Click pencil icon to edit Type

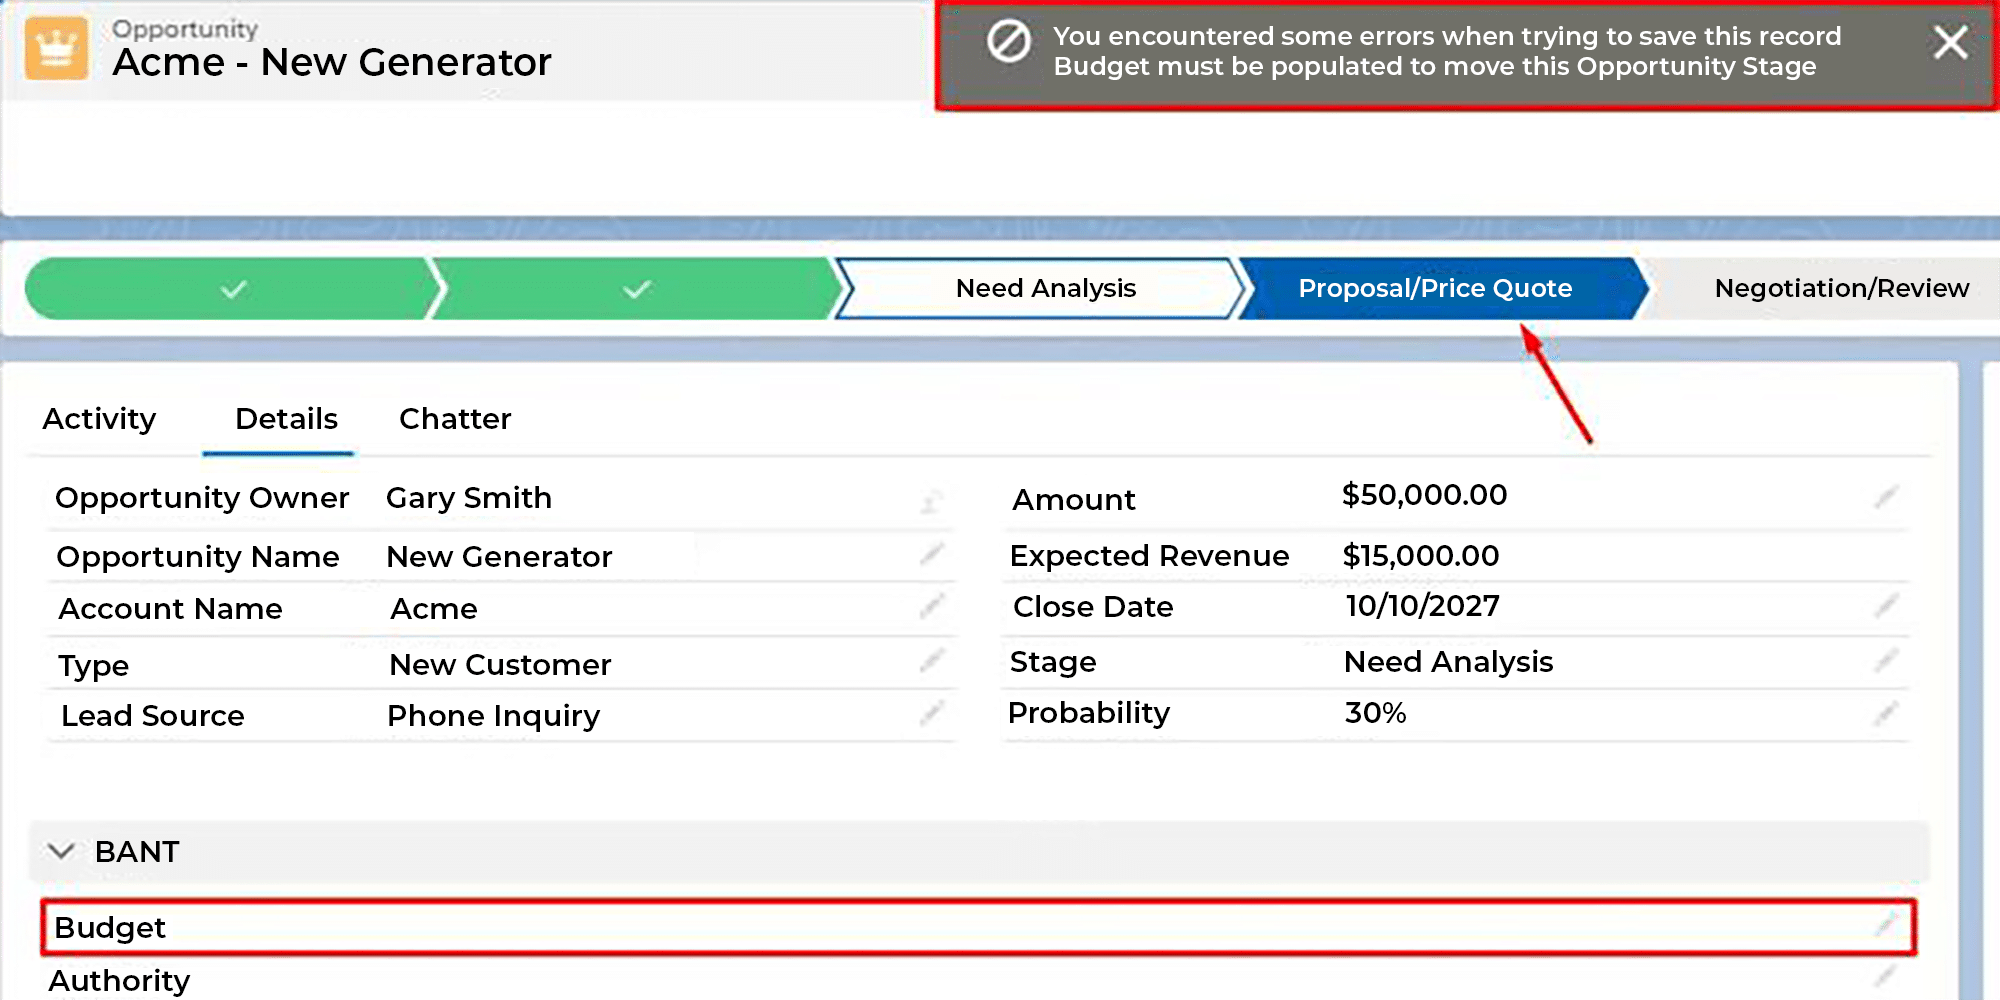pos(932,660)
